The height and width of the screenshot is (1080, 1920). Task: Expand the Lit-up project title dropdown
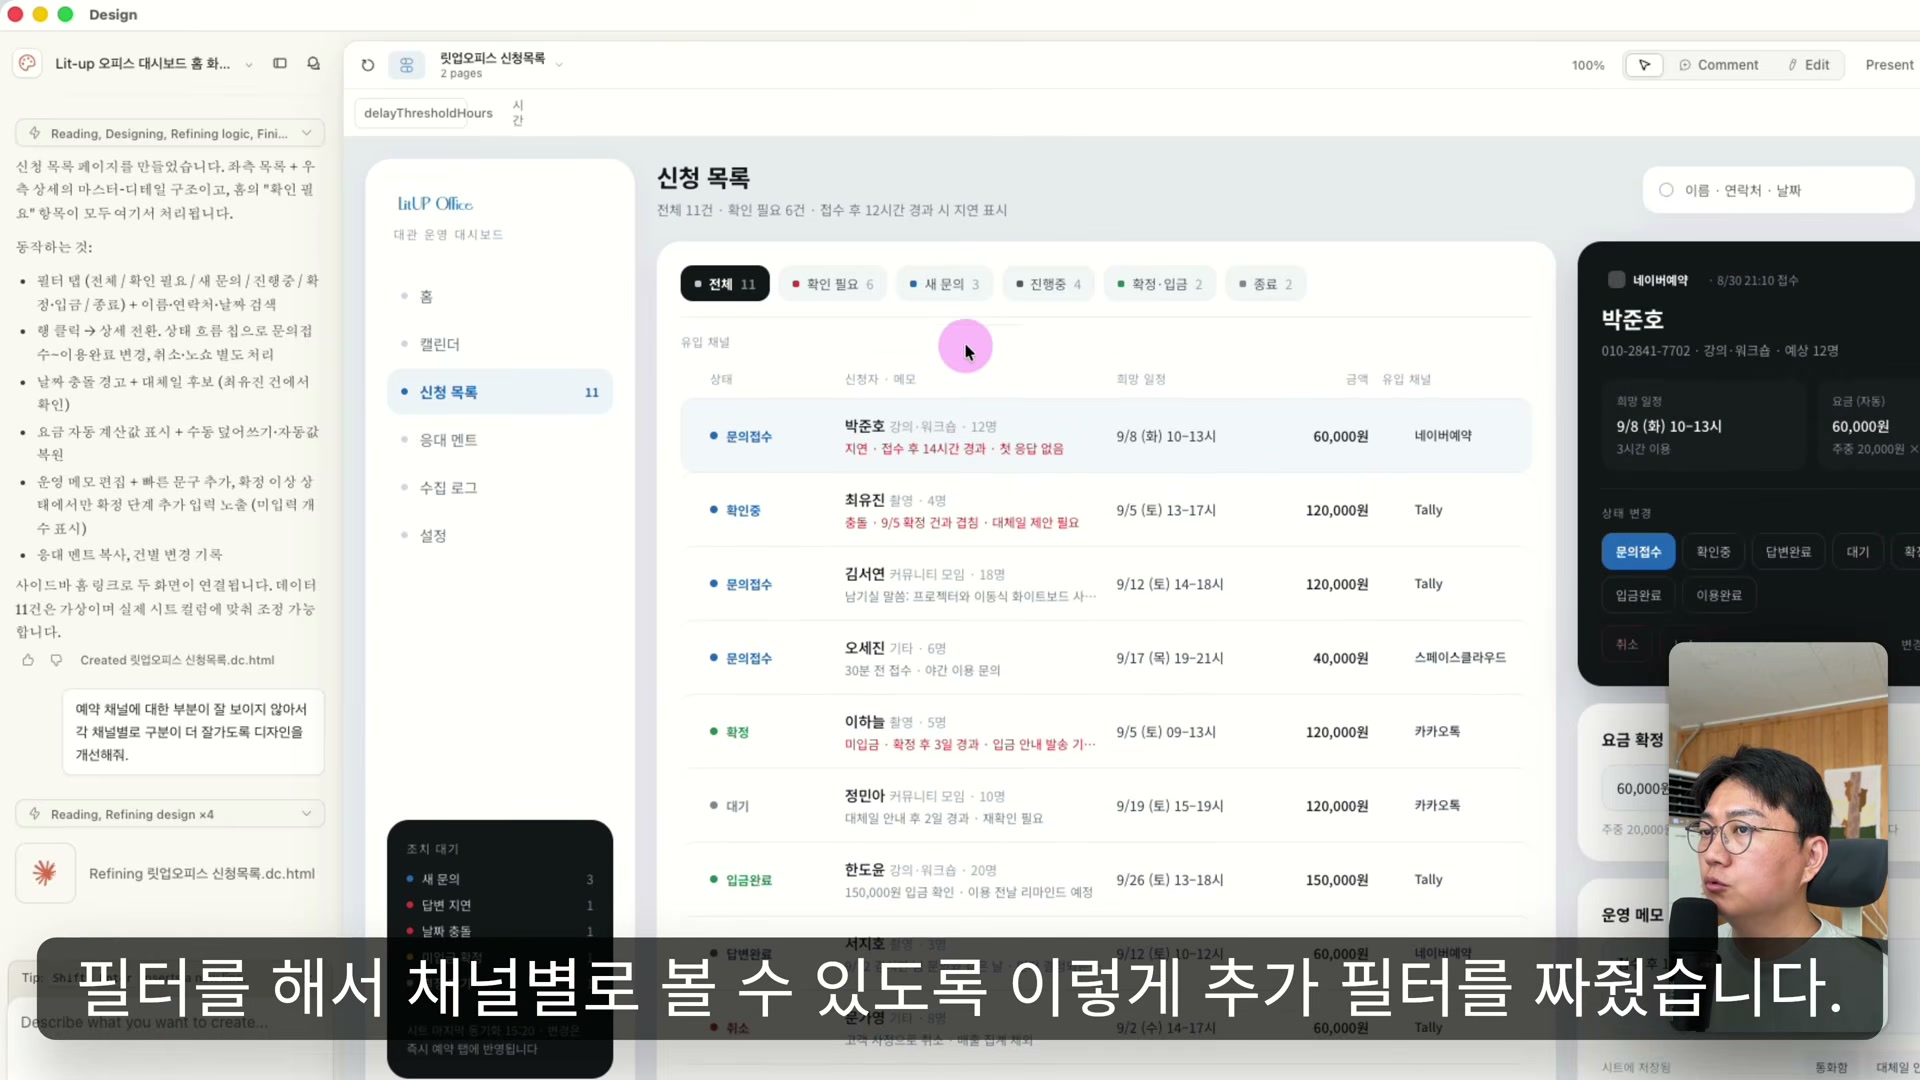[249, 64]
